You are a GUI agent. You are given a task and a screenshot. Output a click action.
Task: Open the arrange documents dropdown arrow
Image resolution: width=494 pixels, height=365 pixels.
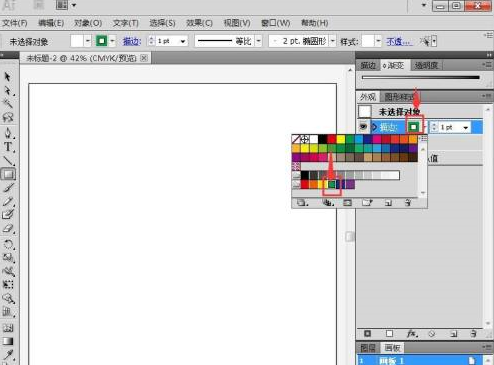click(74, 5)
